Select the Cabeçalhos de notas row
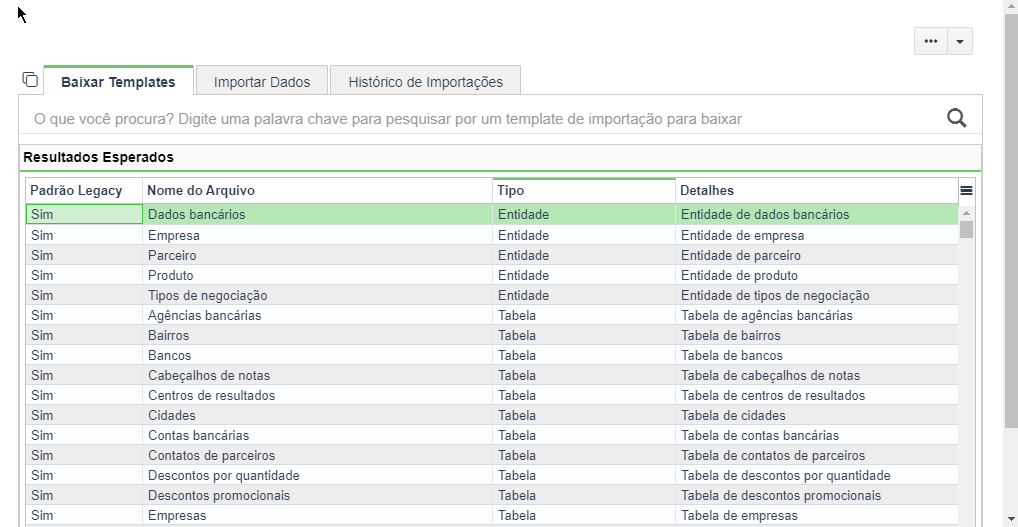This screenshot has height=527, width=1018. point(491,376)
